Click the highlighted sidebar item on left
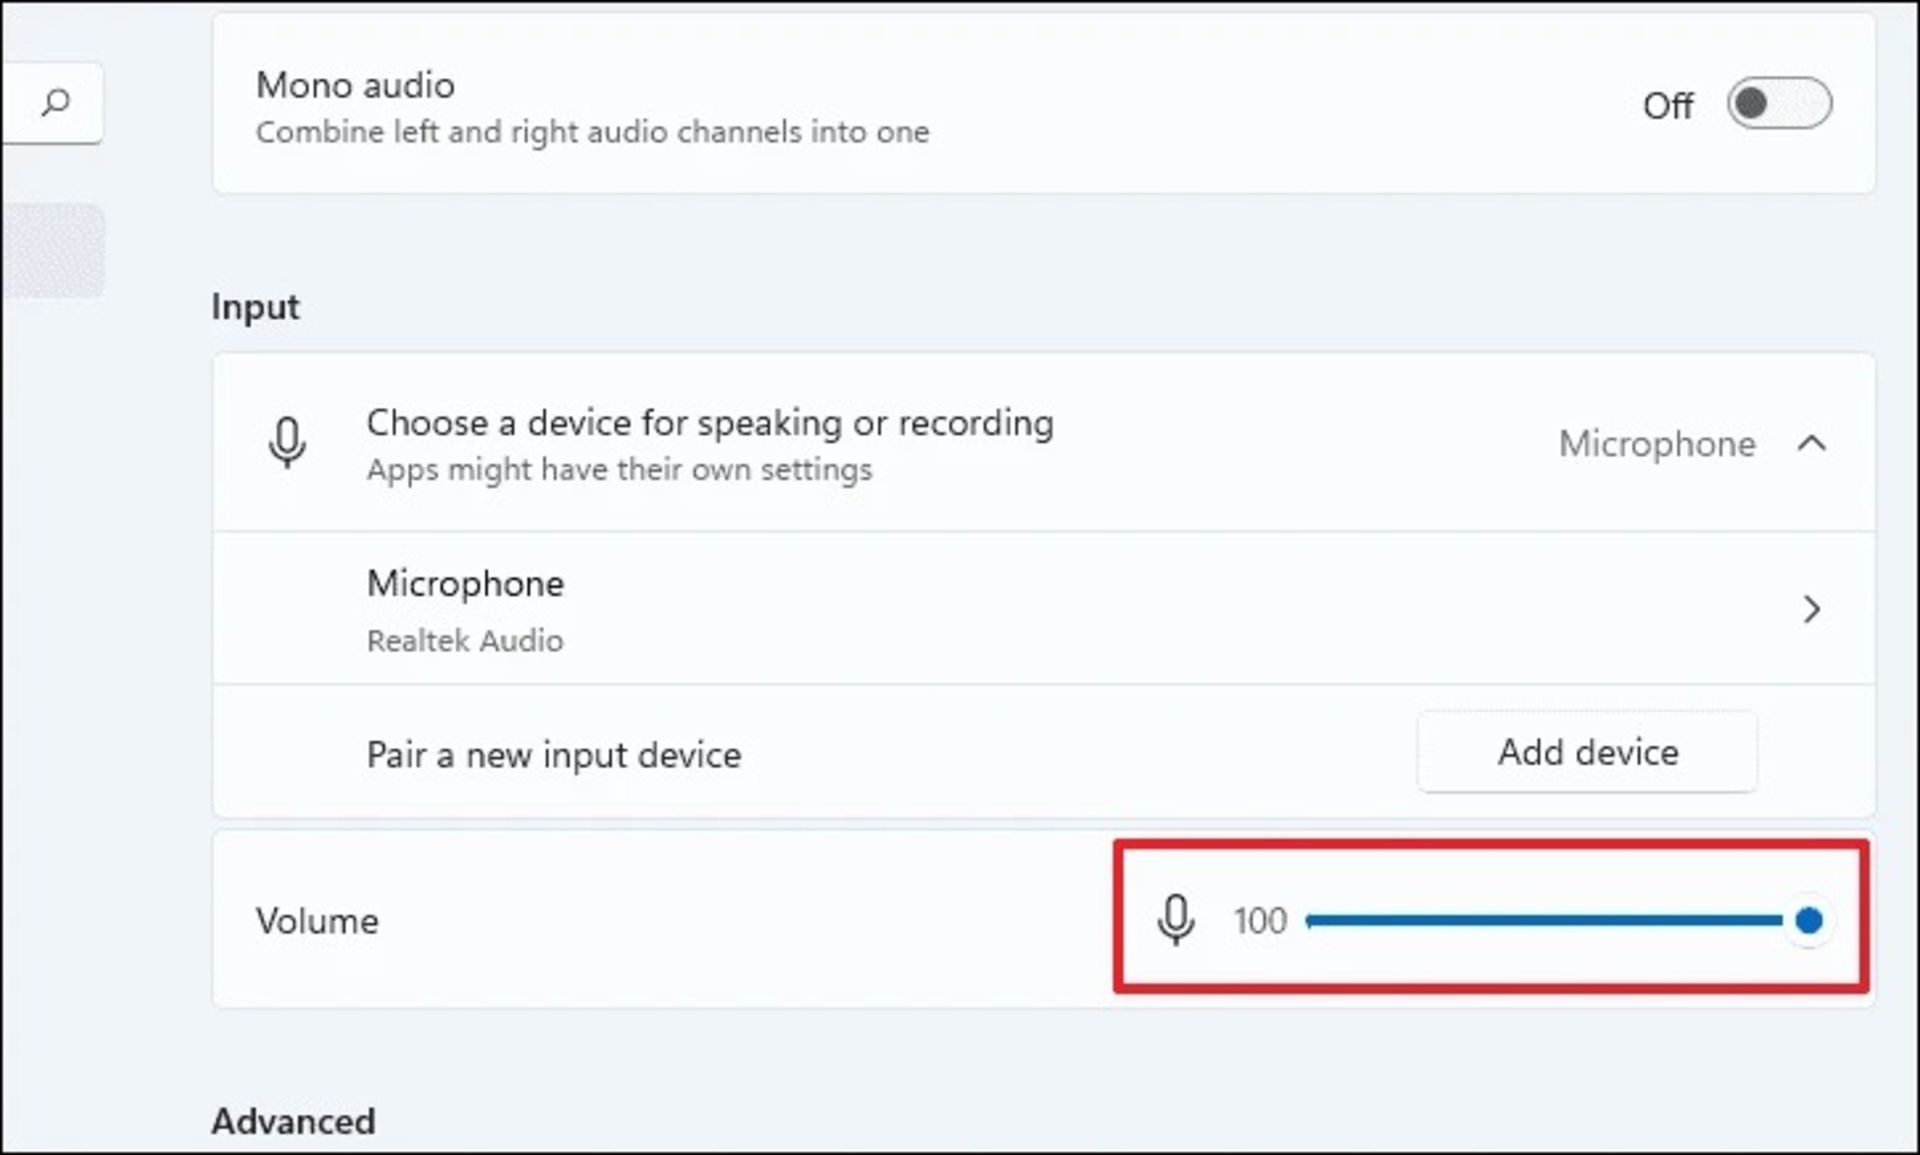The image size is (1920, 1155). (52, 250)
